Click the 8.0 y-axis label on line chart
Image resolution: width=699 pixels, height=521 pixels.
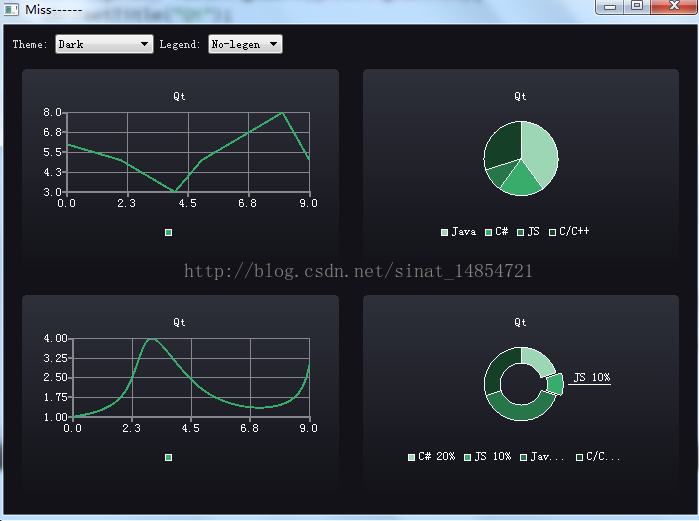pos(52,112)
